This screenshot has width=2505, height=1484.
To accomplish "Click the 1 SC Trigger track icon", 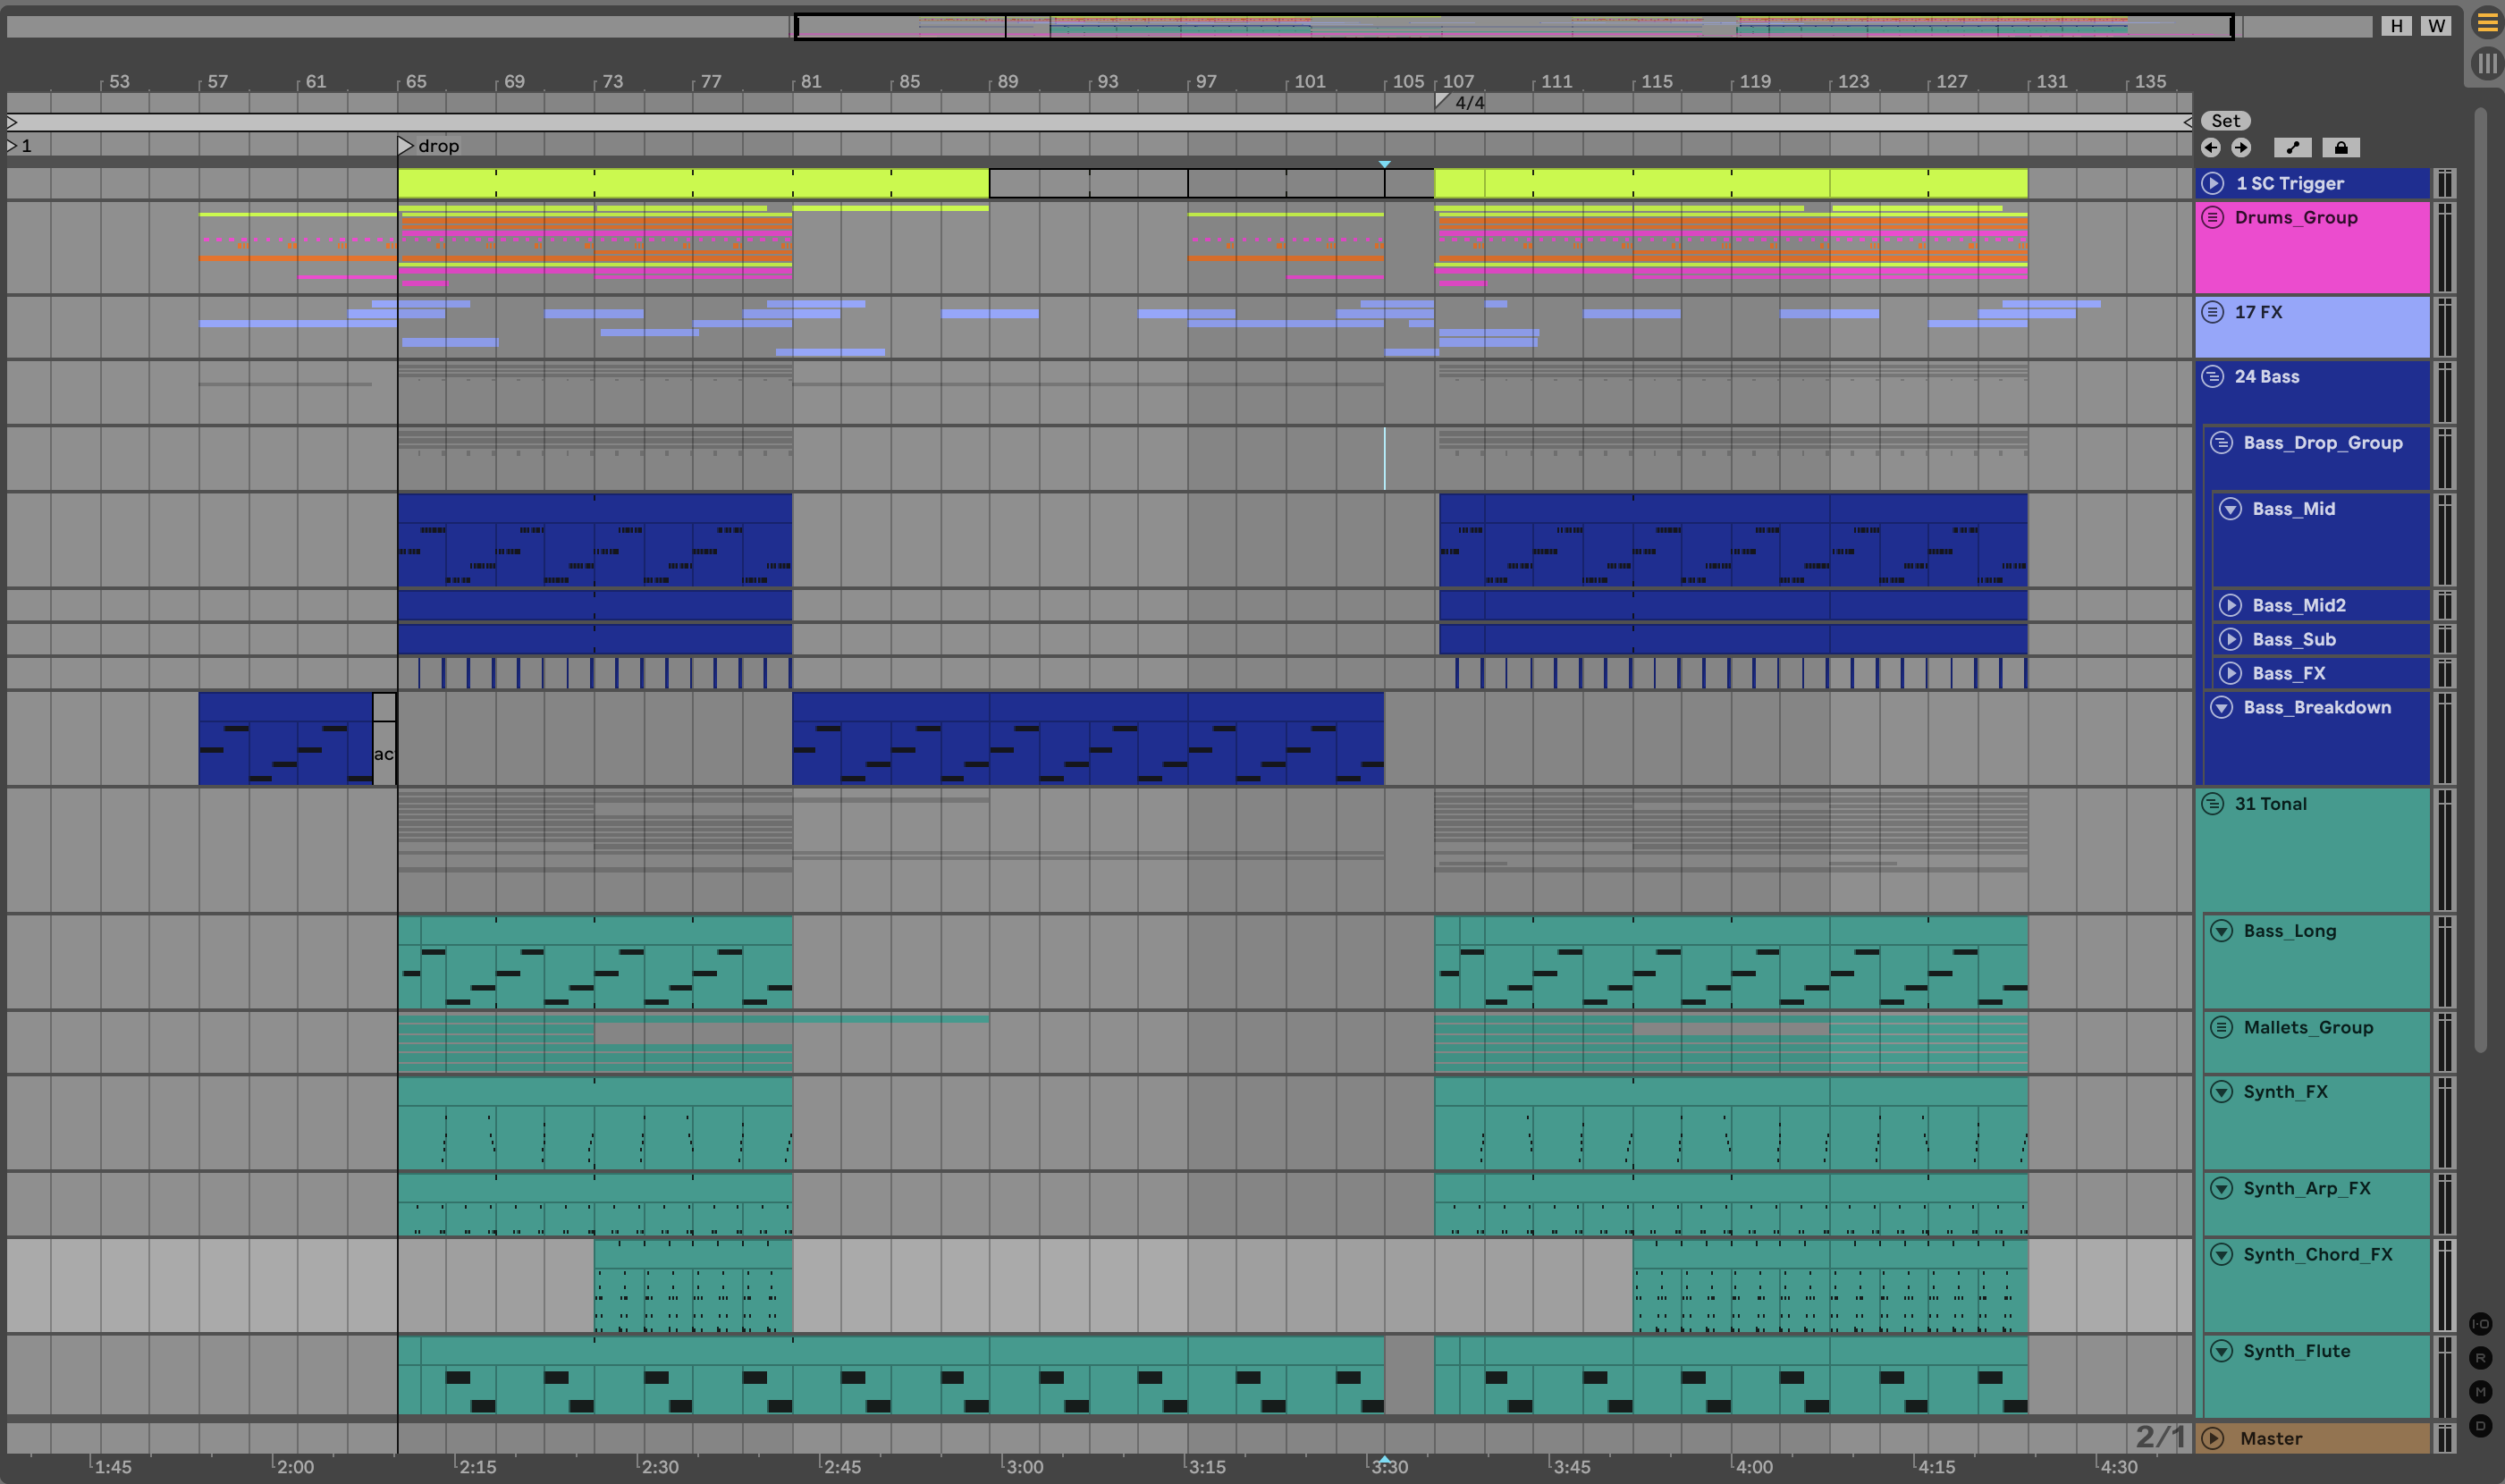I will coord(2213,183).
